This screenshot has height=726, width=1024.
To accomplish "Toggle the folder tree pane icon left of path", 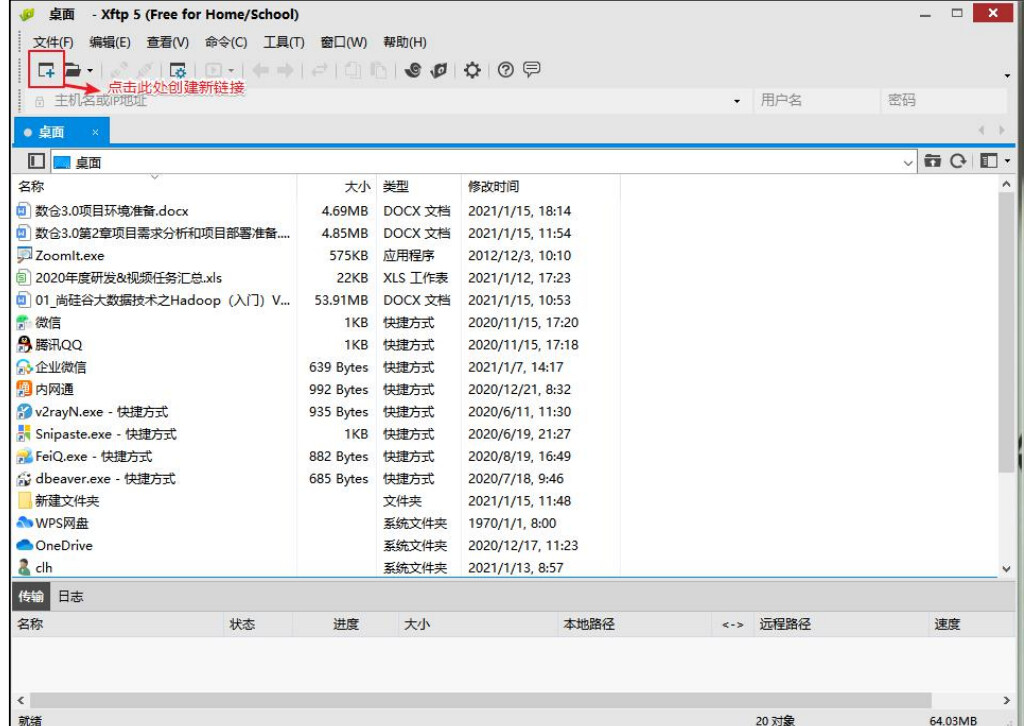I will point(37,161).
